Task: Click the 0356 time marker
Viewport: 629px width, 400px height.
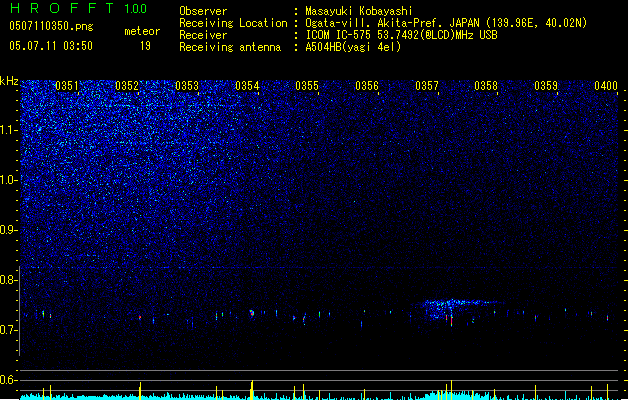Action: click(367, 86)
